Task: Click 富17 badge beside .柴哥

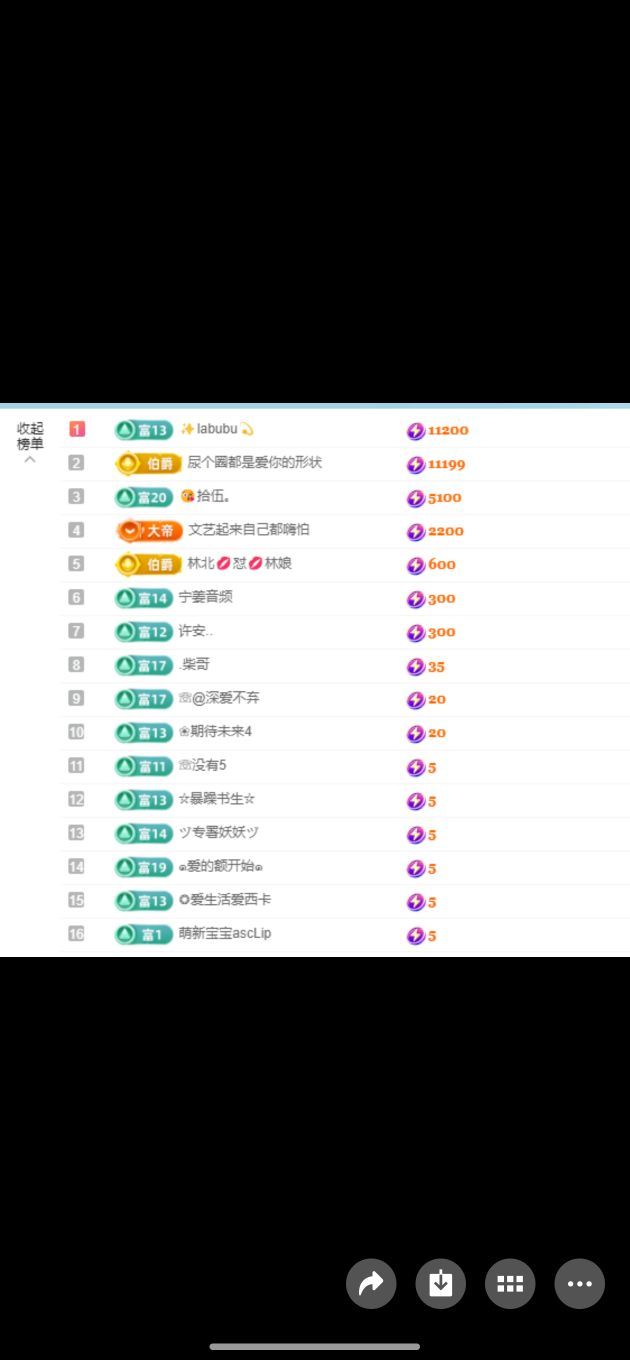Action: 144,665
